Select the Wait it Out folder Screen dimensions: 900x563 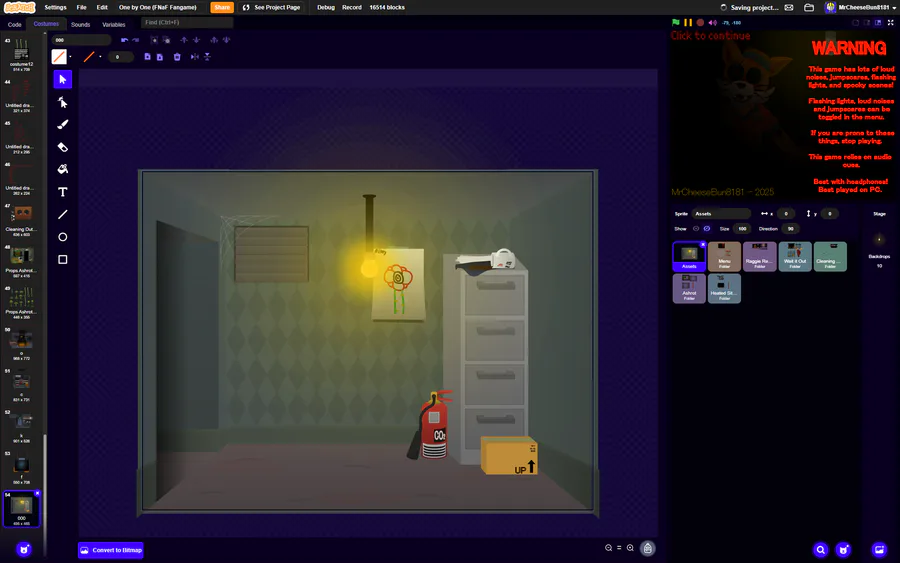tap(795, 256)
